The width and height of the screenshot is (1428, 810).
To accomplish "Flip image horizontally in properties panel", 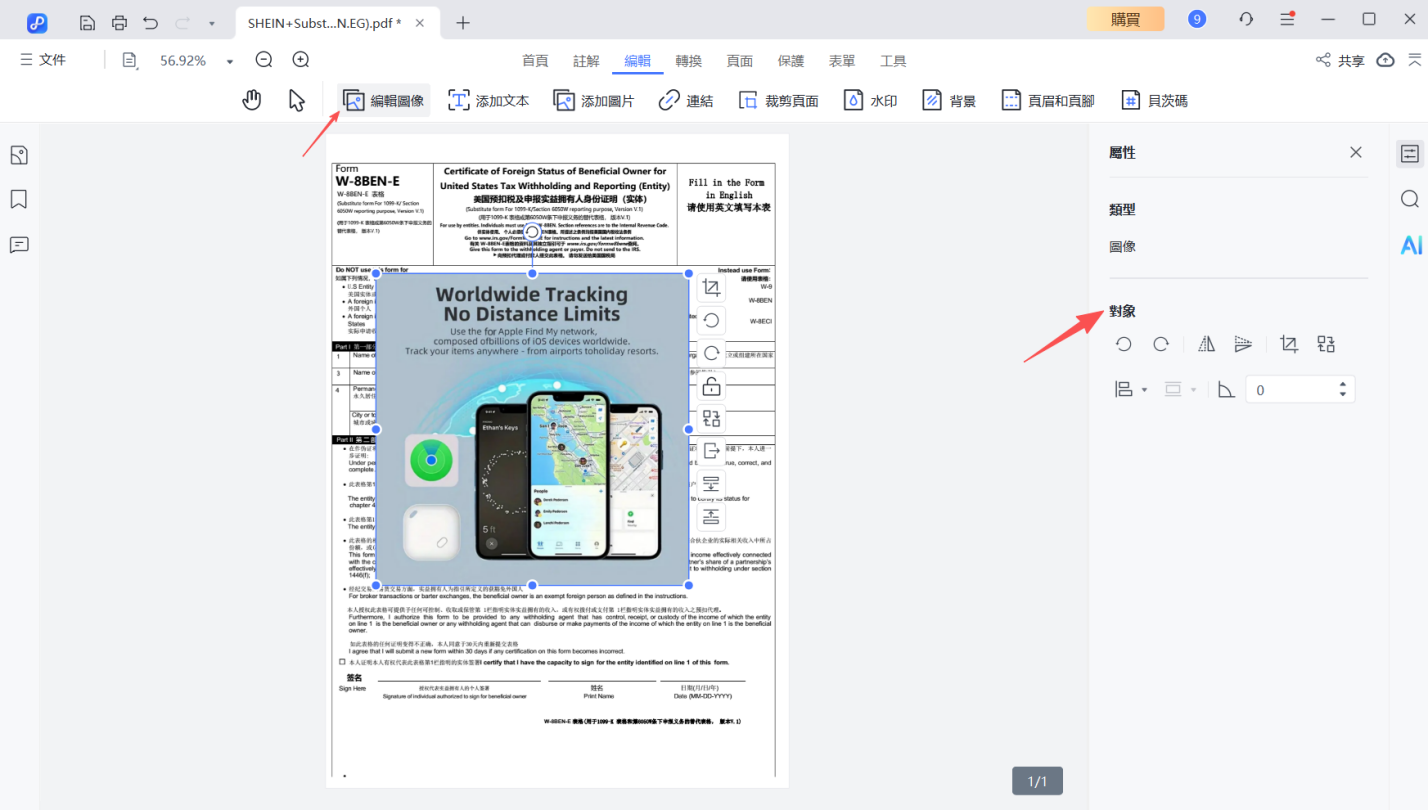I will tap(1207, 344).
